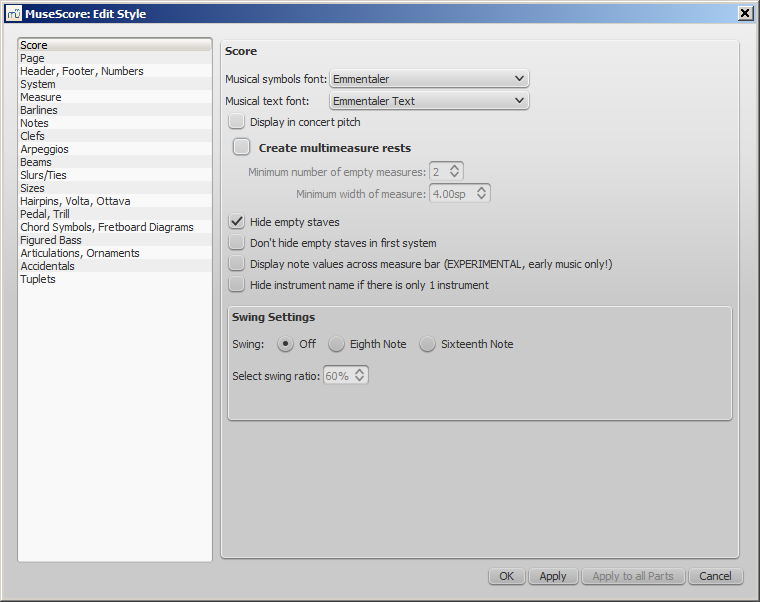Image resolution: width=760 pixels, height=602 pixels.
Task: Open the Arpeggios category
Action: coord(115,149)
